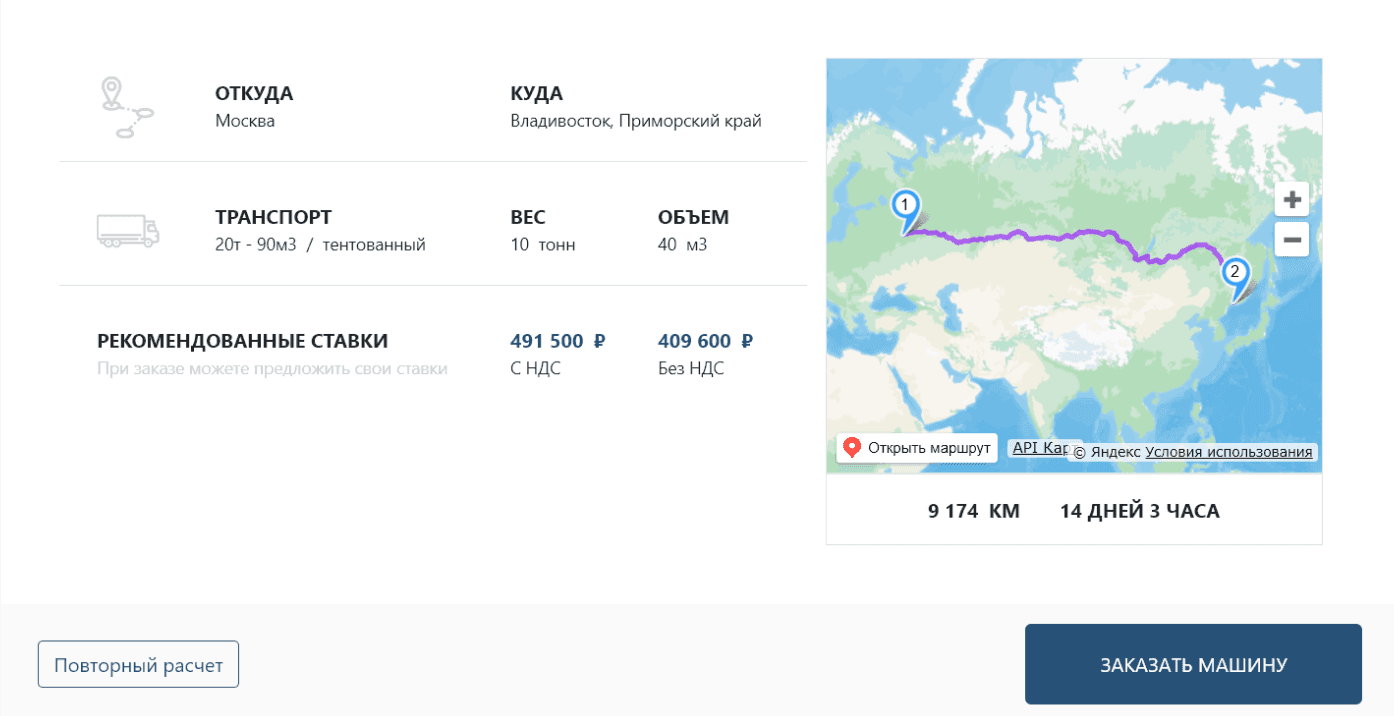This screenshot has height=716, width=1394.
Task: Zoom in on the map
Action: 1292,199
